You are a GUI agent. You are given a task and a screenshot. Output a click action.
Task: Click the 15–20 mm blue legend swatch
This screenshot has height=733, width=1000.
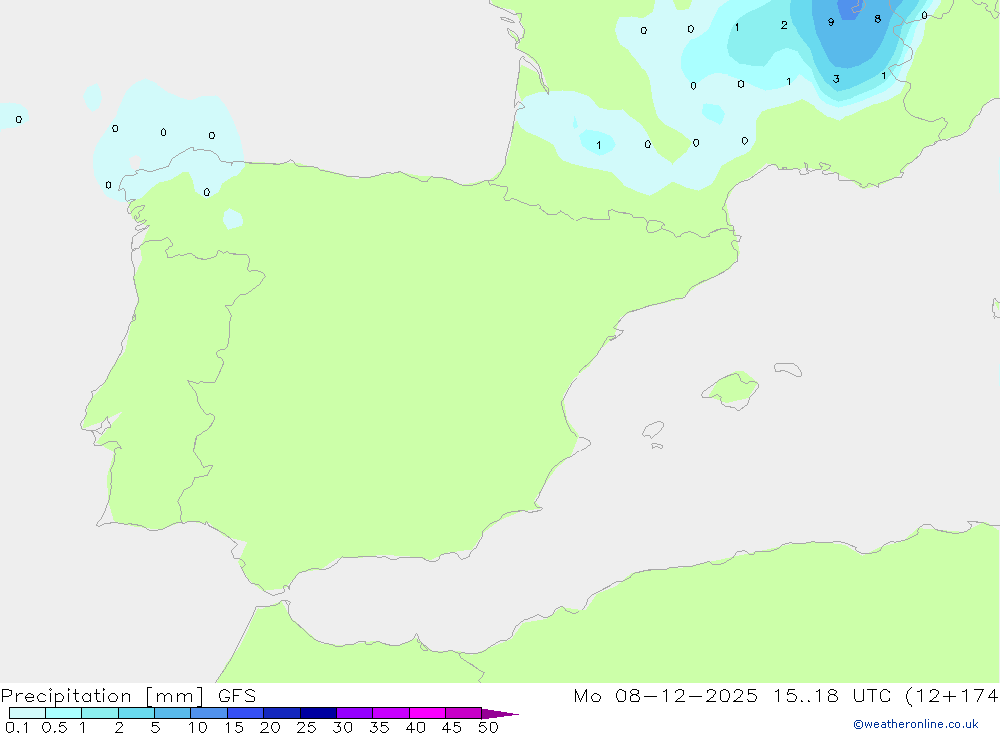245,713
